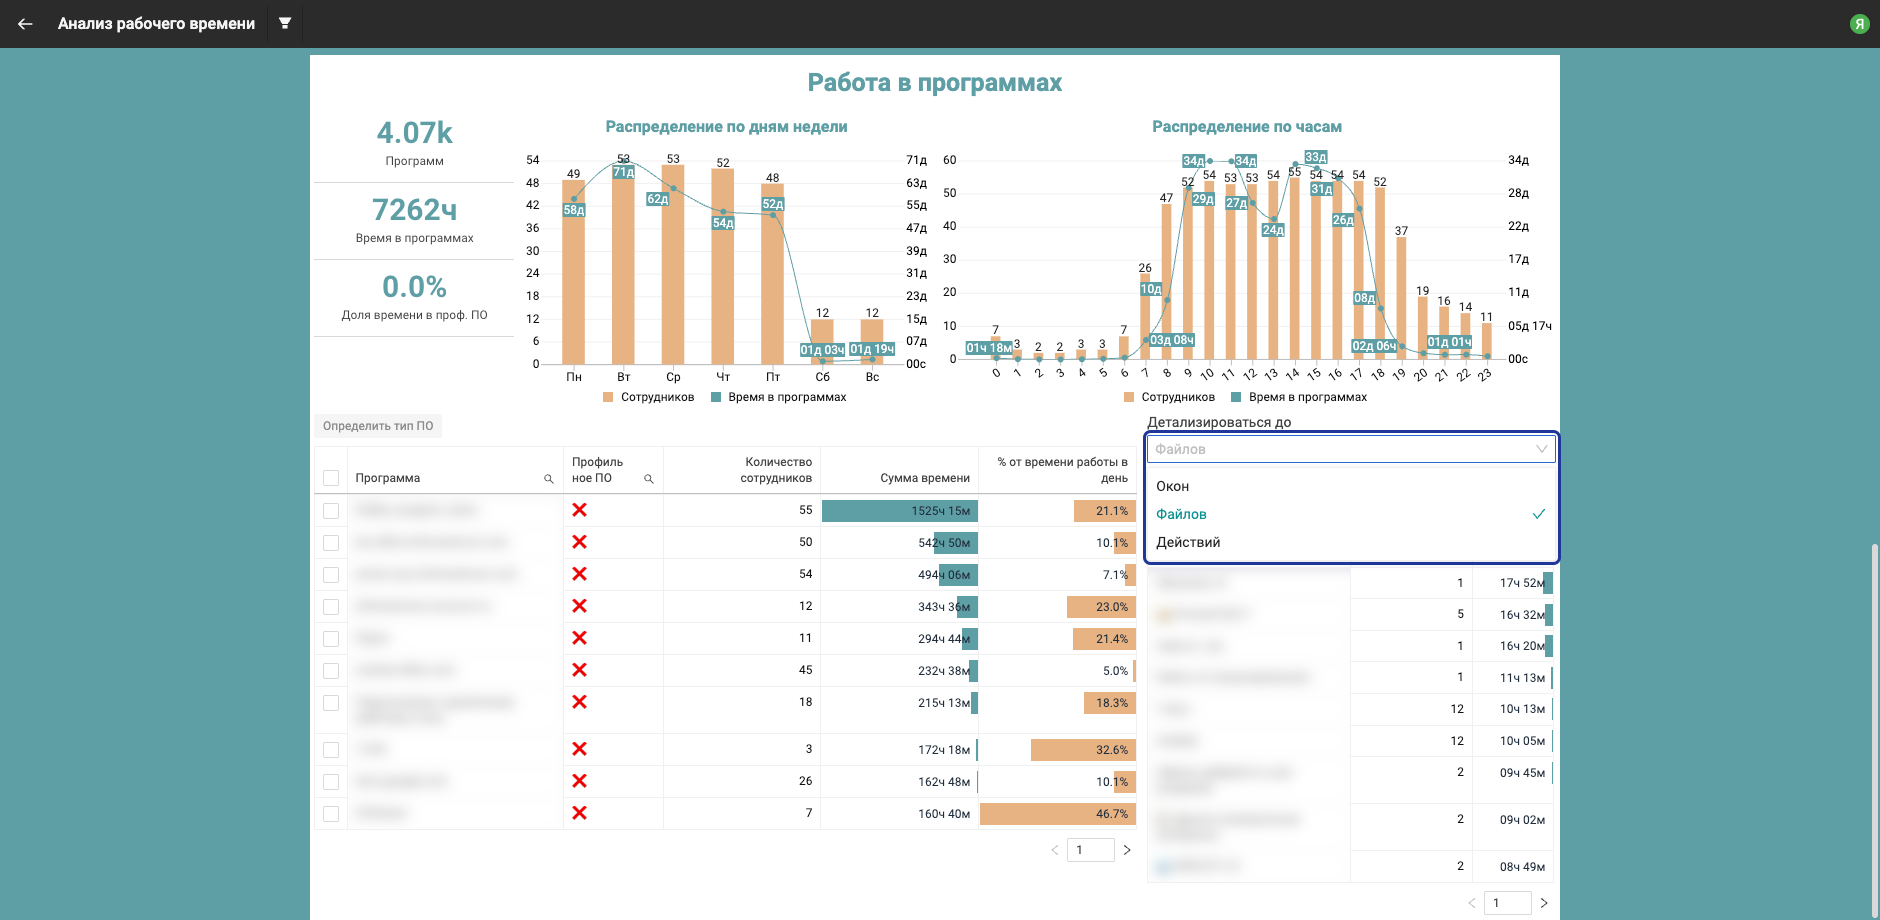Screen dimensions: 1880x920
Task: Open the green user avatar icon
Action: coord(1859,24)
